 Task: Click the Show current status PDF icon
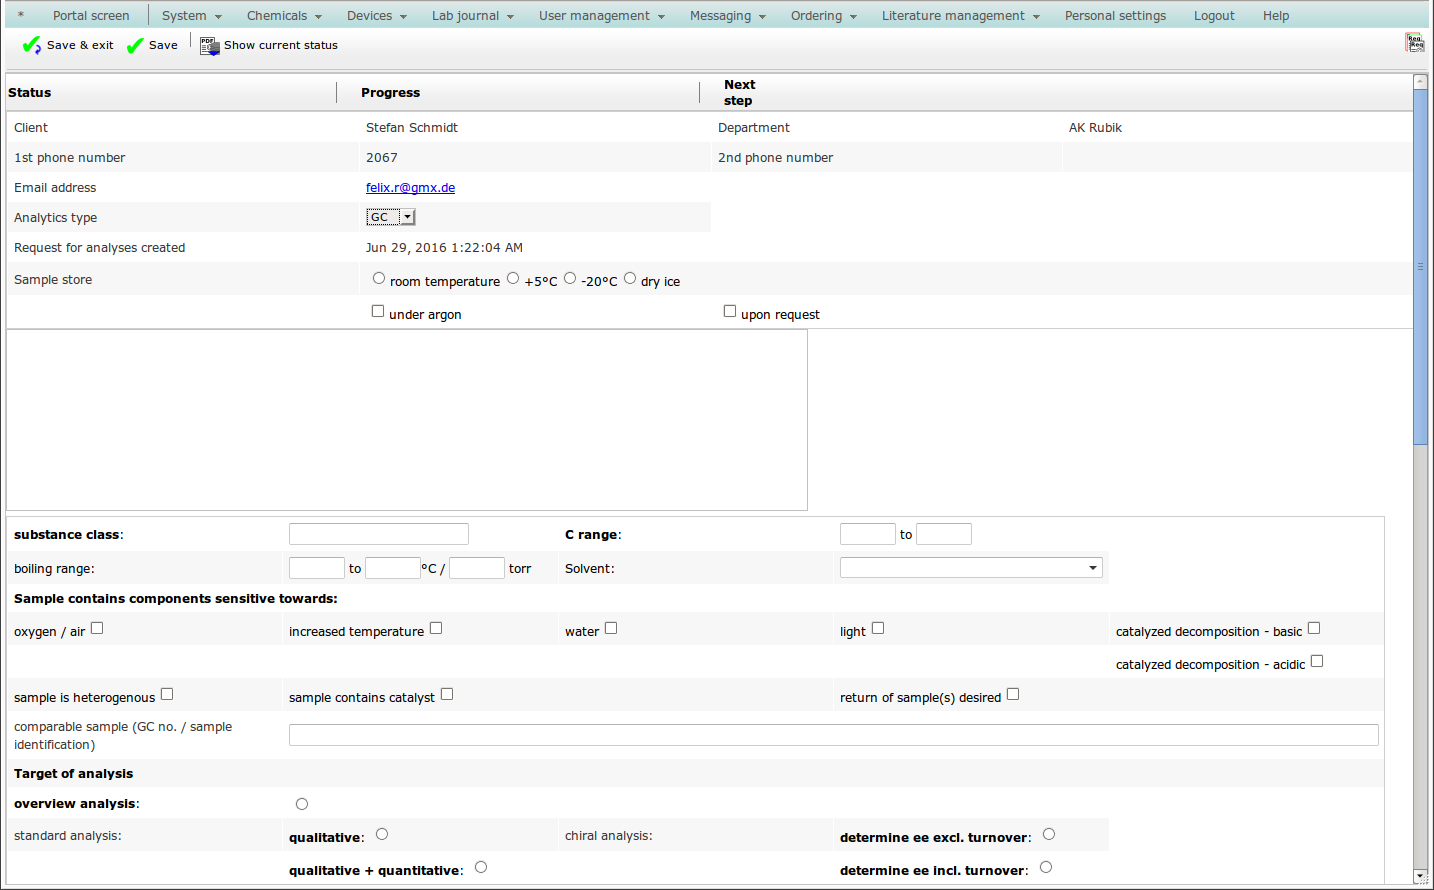[209, 46]
